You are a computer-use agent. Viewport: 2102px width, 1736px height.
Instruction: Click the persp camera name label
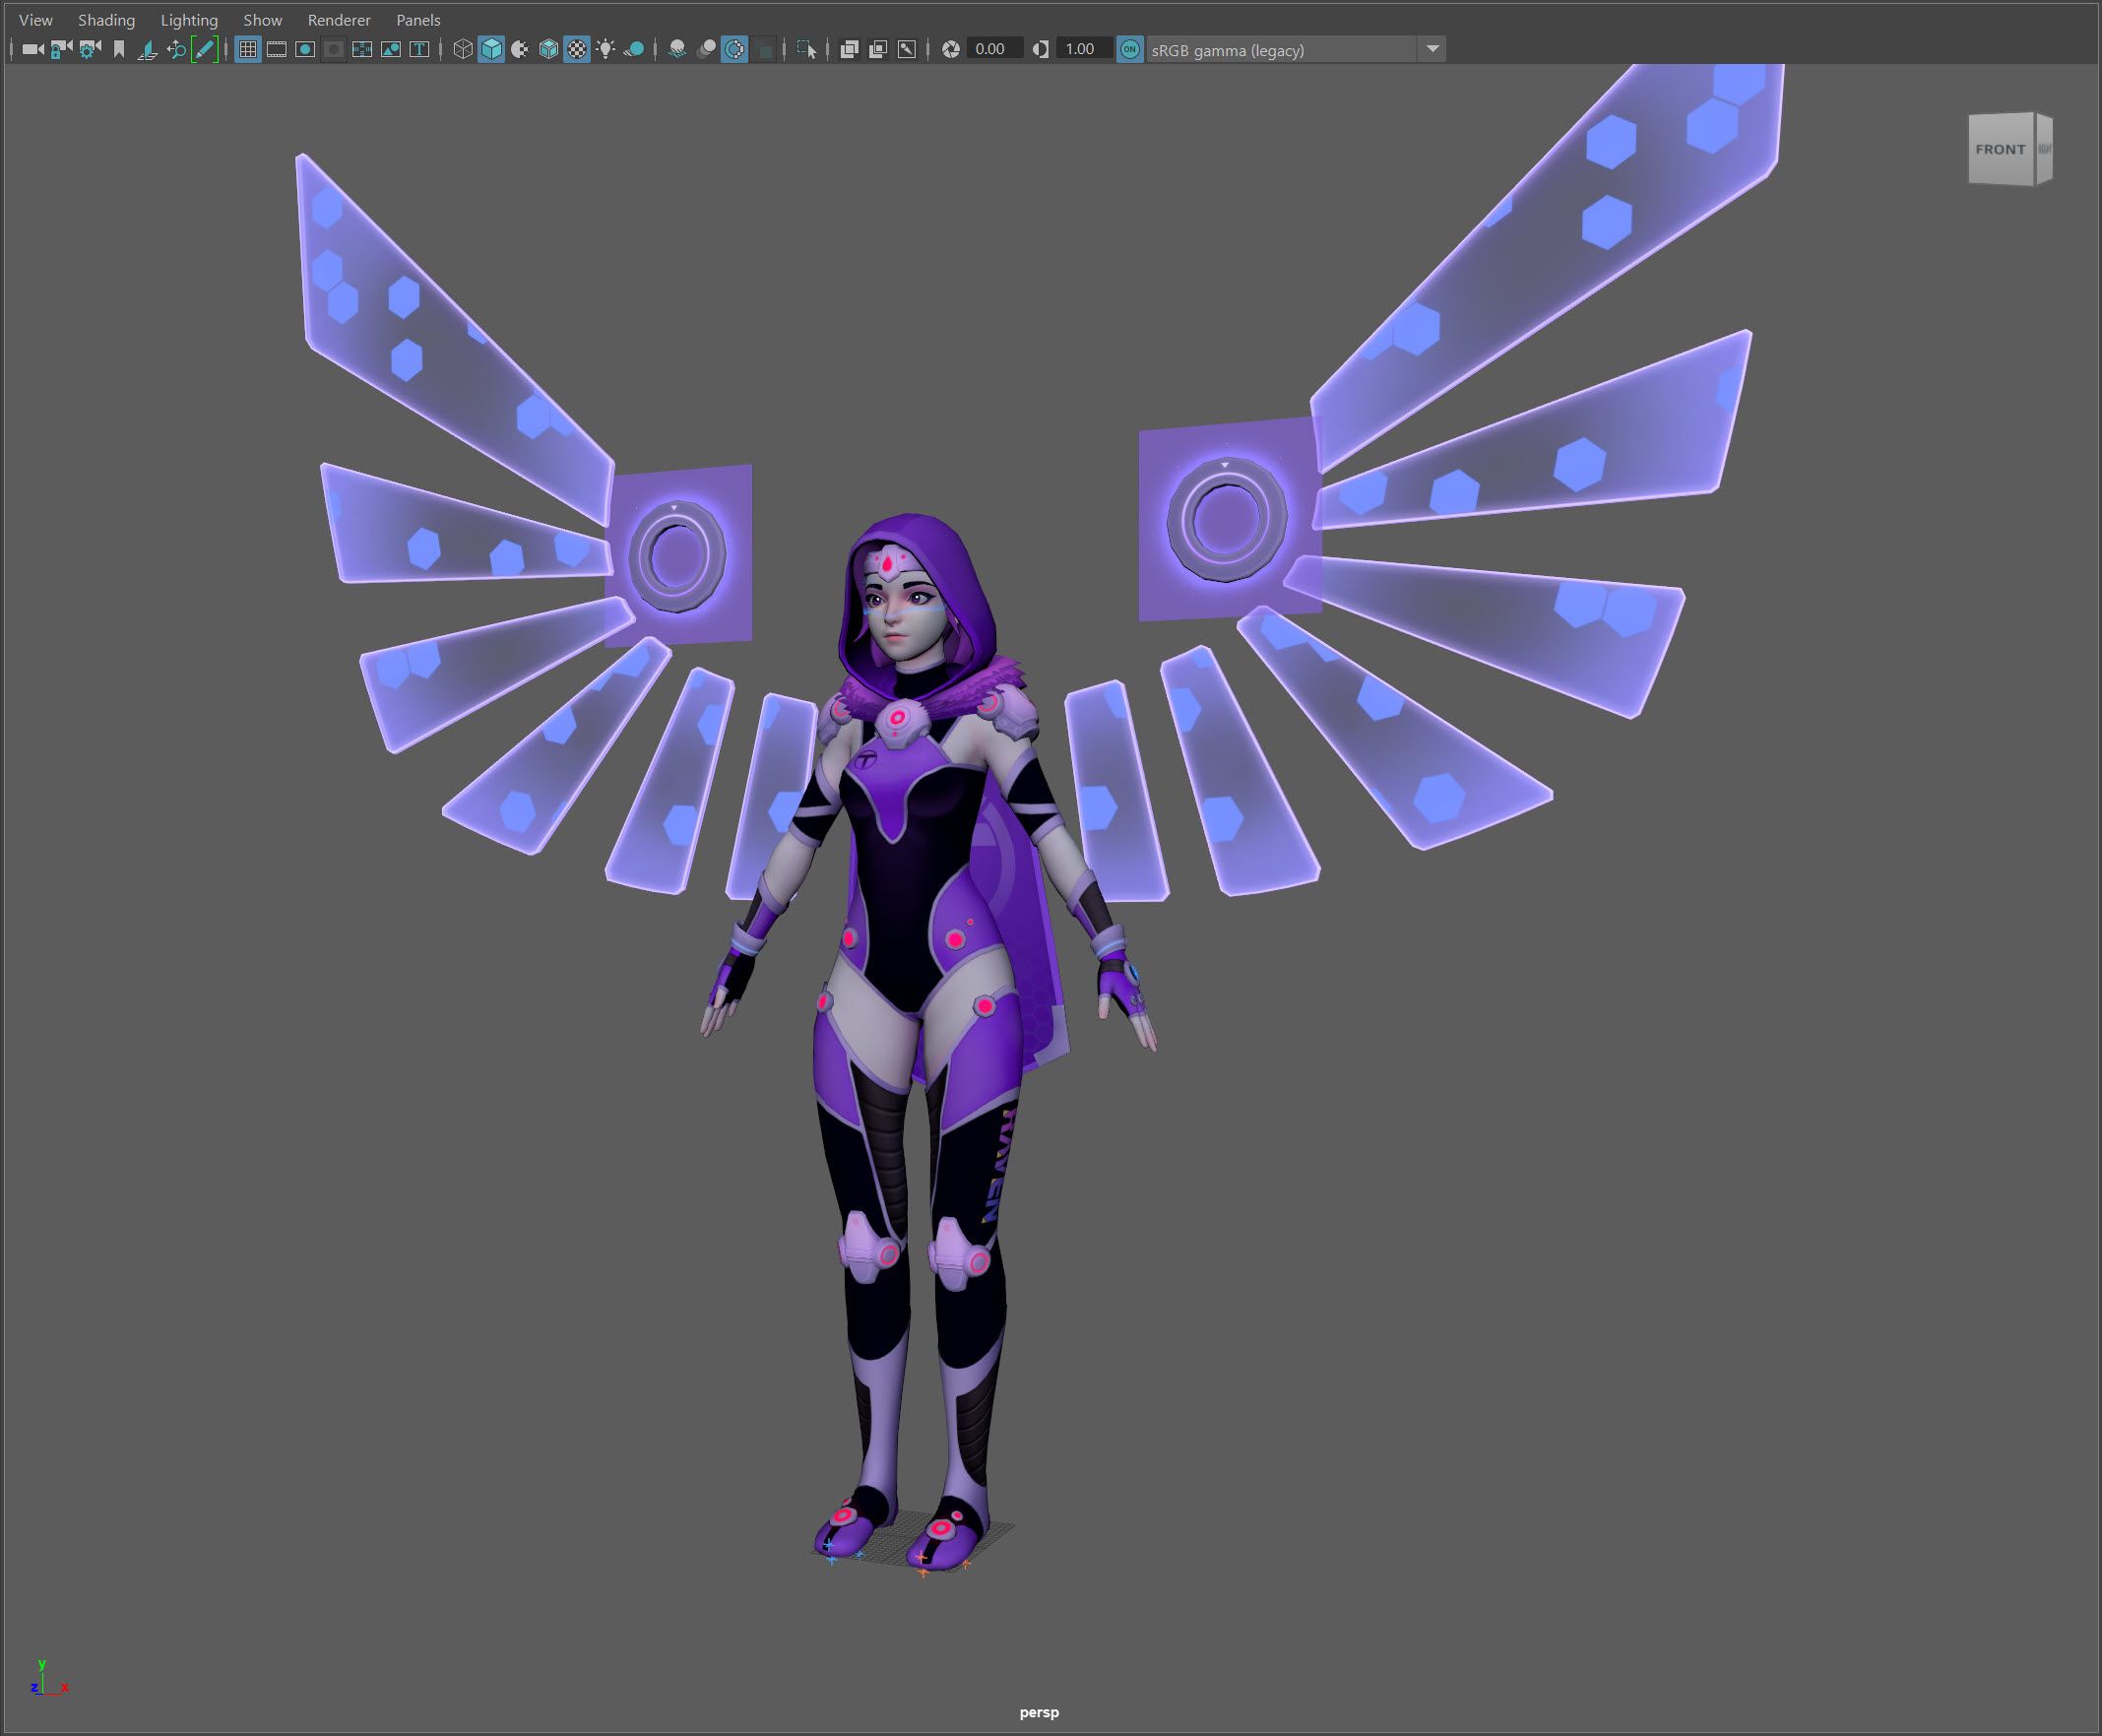coord(1039,1712)
